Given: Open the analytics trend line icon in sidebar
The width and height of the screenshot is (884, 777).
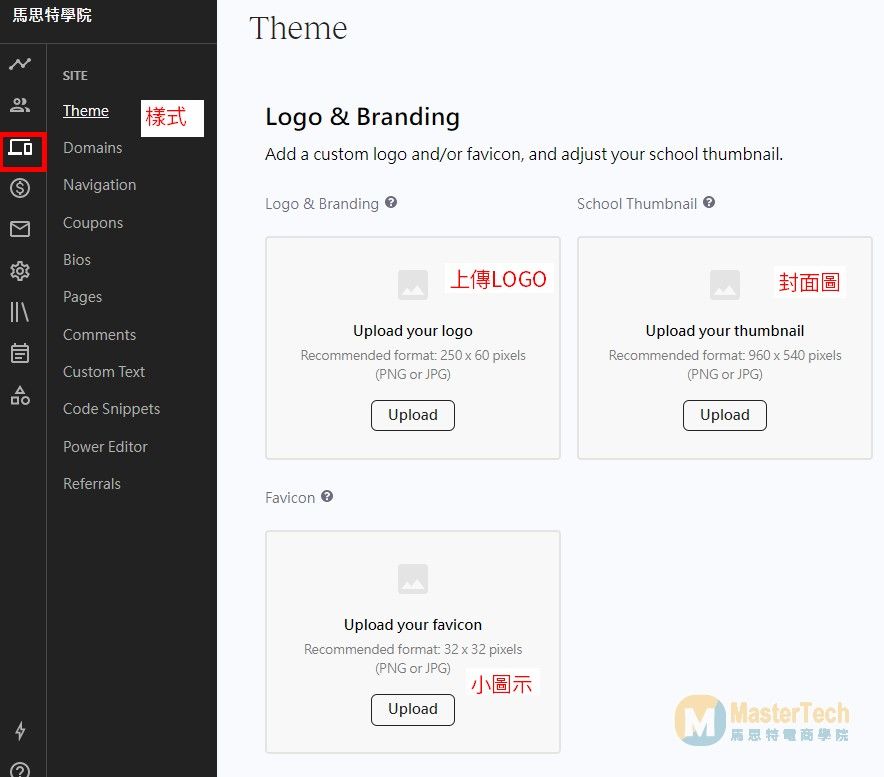Looking at the screenshot, I should [x=20, y=65].
